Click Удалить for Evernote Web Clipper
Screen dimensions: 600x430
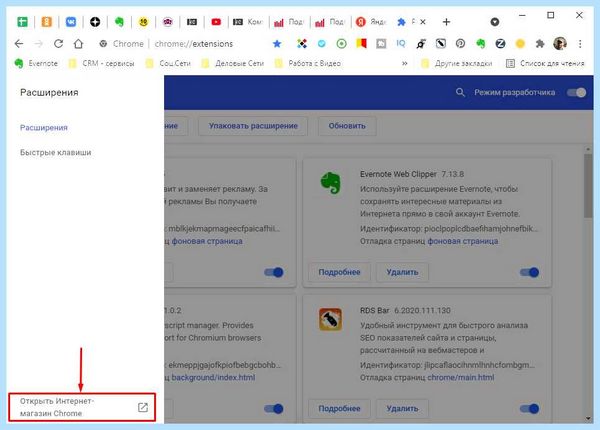(x=402, y=272)
